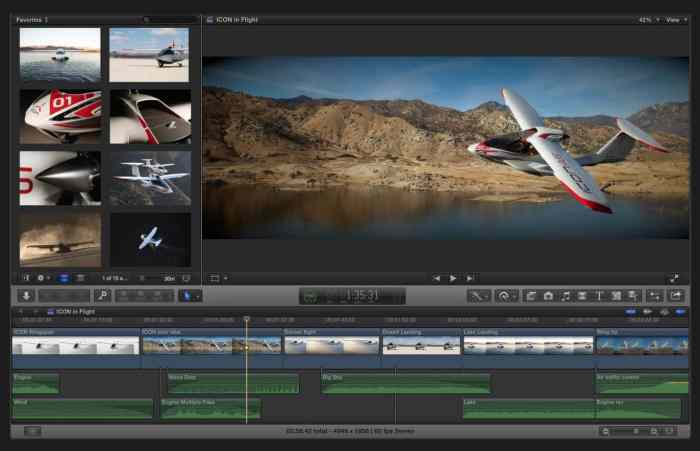Select the dusty plane takeoff thumbnail
The width and height of the screenshot is (700, 451).
[x=60, y=240]
